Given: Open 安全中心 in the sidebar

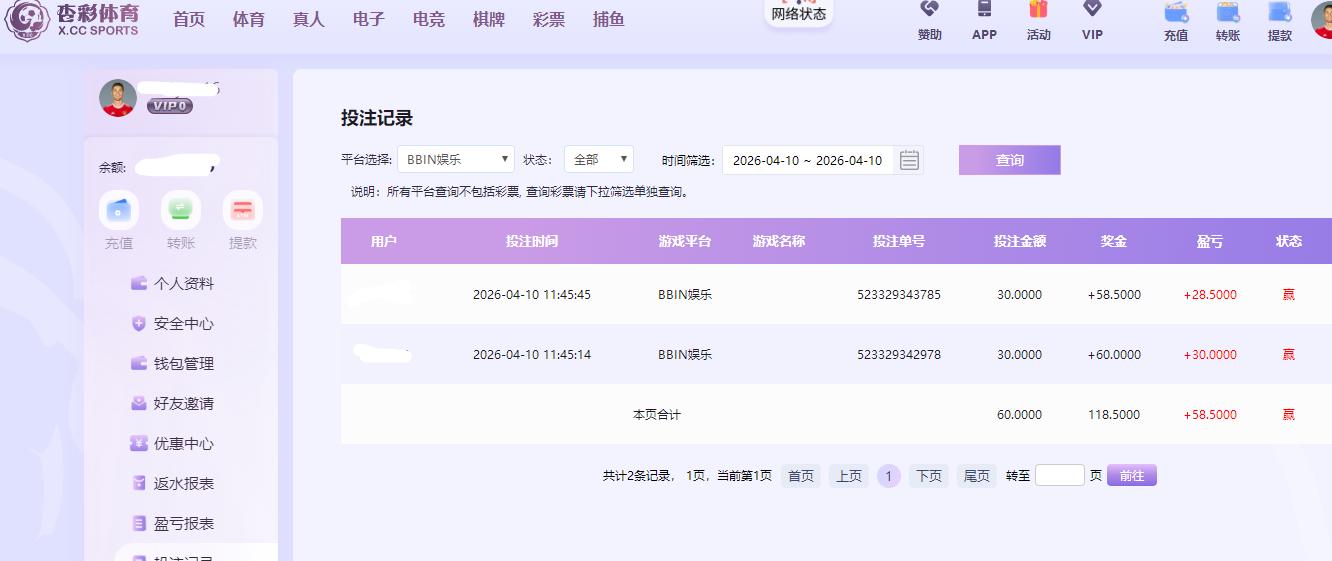Looking at the screenshot, I should [x=183, y=324].
